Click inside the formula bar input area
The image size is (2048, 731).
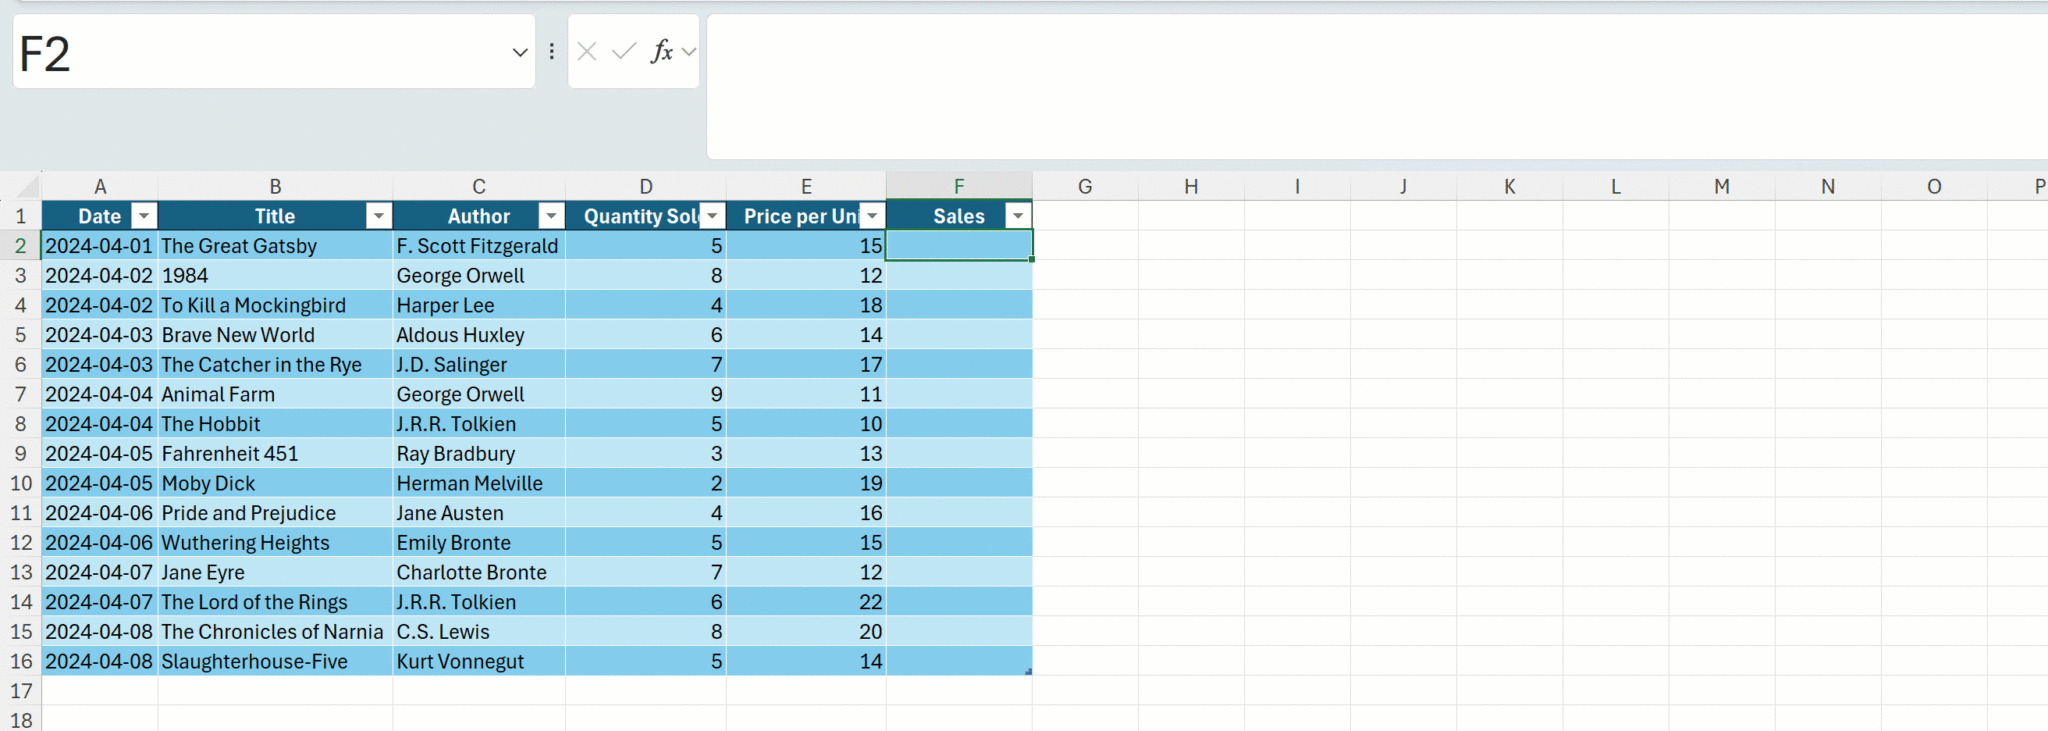coord(1377,86)
